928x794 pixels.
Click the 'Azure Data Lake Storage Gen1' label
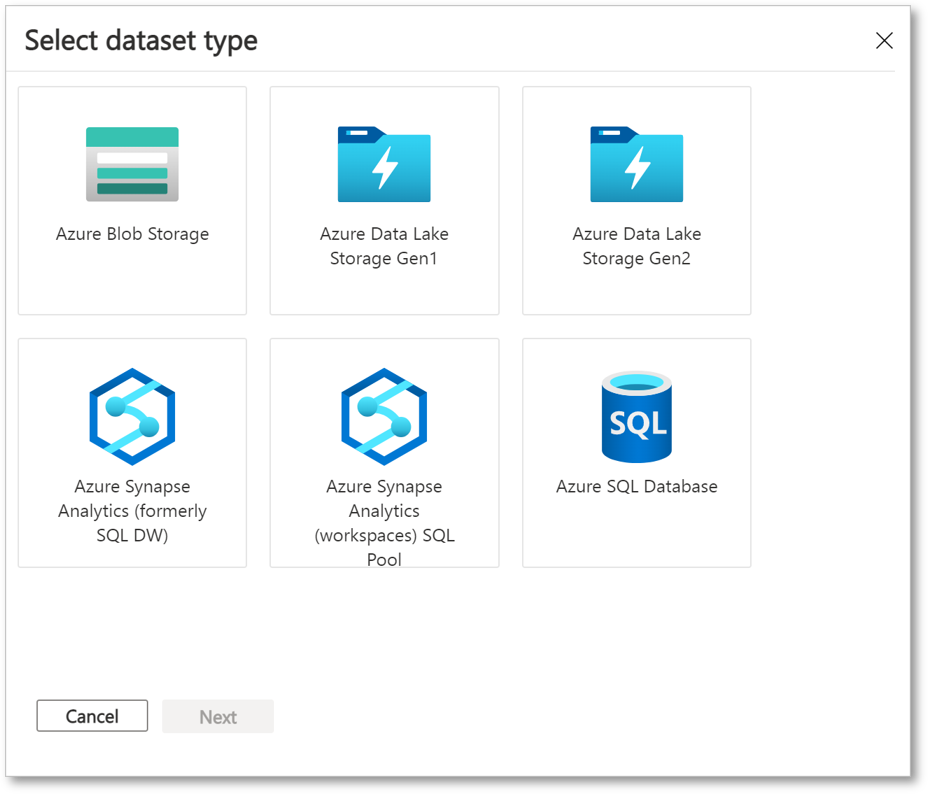pyautogui.click(x=384, y=246)
